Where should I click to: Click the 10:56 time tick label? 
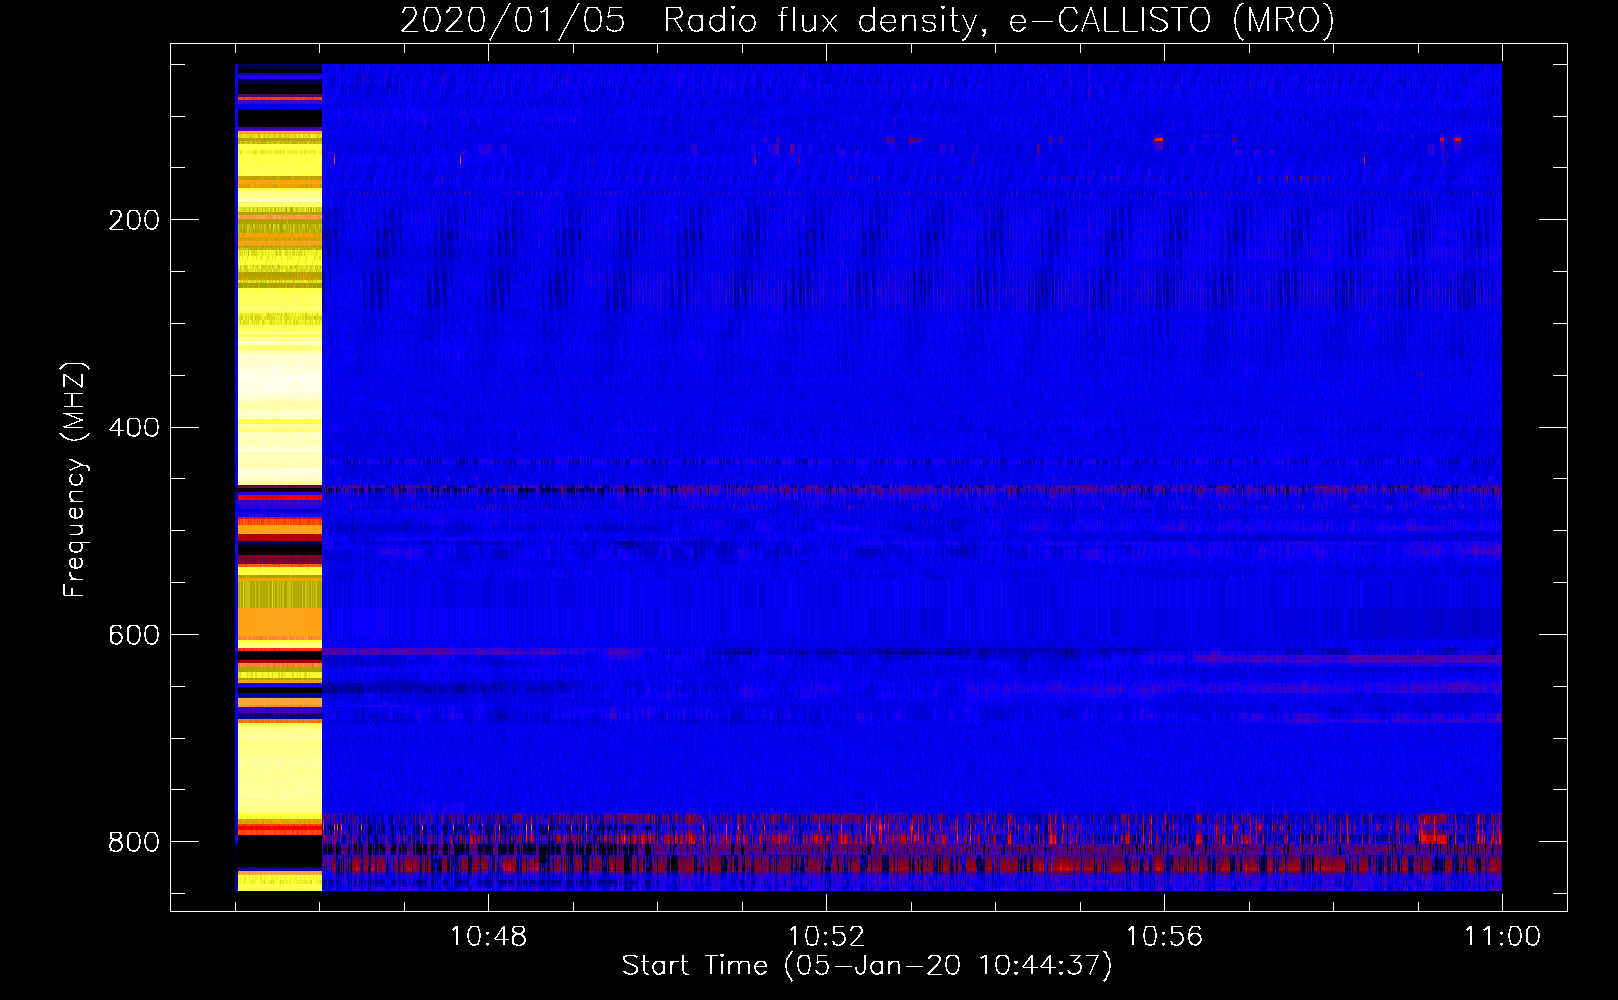pos(1164,937)
